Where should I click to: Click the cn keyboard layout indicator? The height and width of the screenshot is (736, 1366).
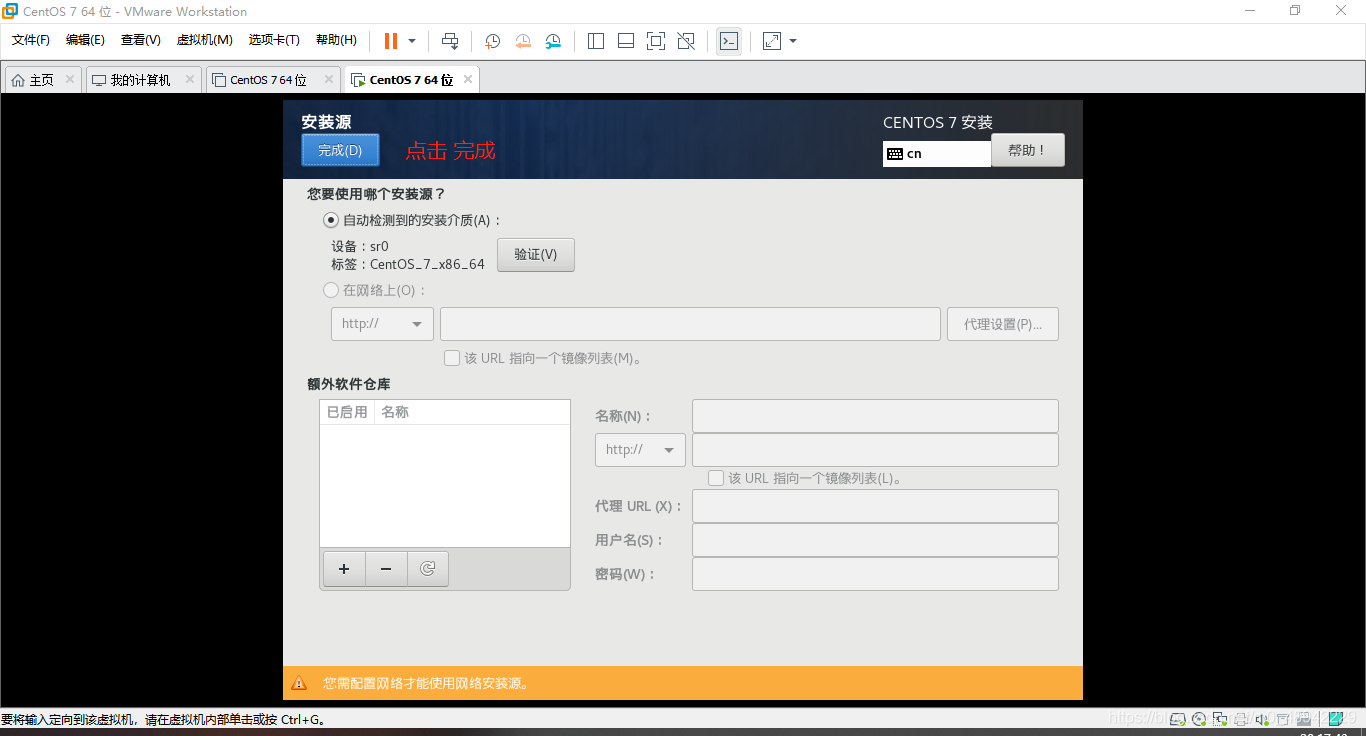(x=937, y=154)
